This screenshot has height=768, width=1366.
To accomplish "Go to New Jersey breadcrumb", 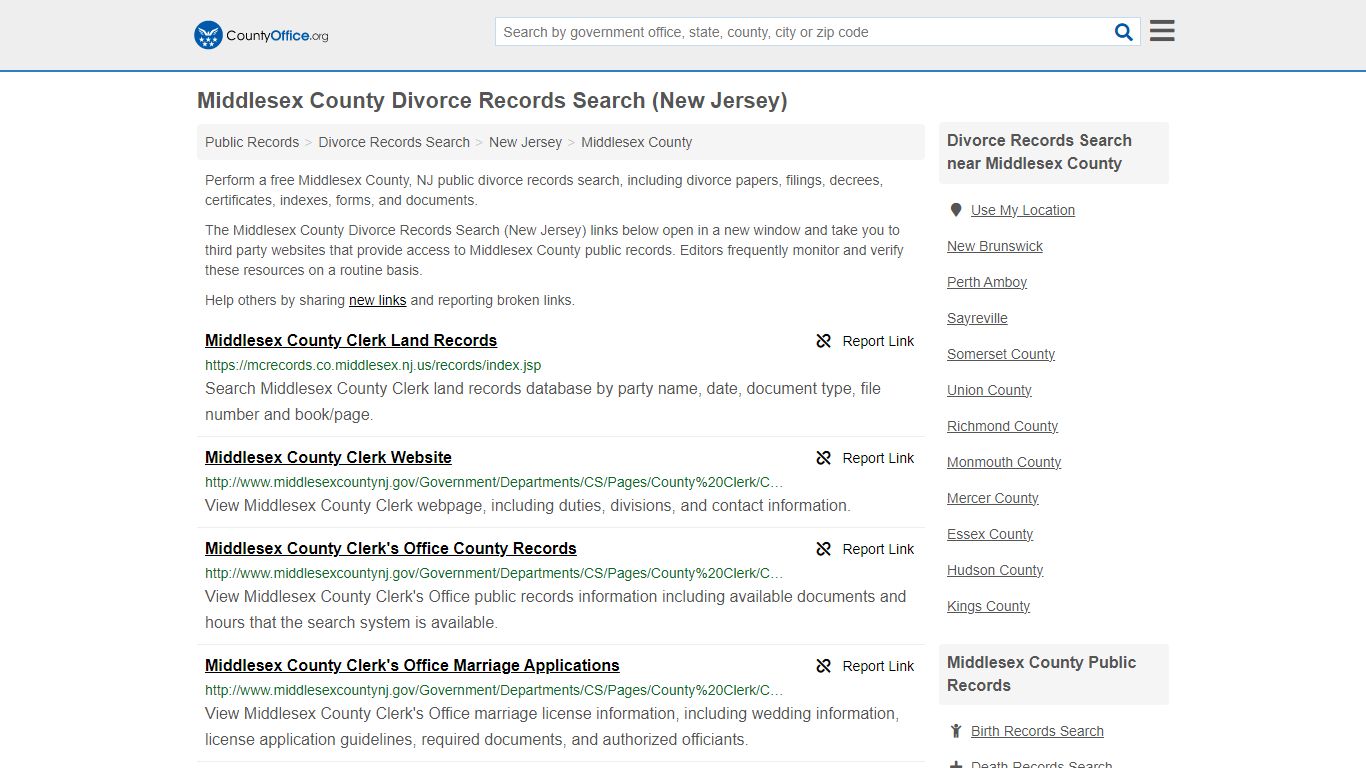I will click(525, 142).
